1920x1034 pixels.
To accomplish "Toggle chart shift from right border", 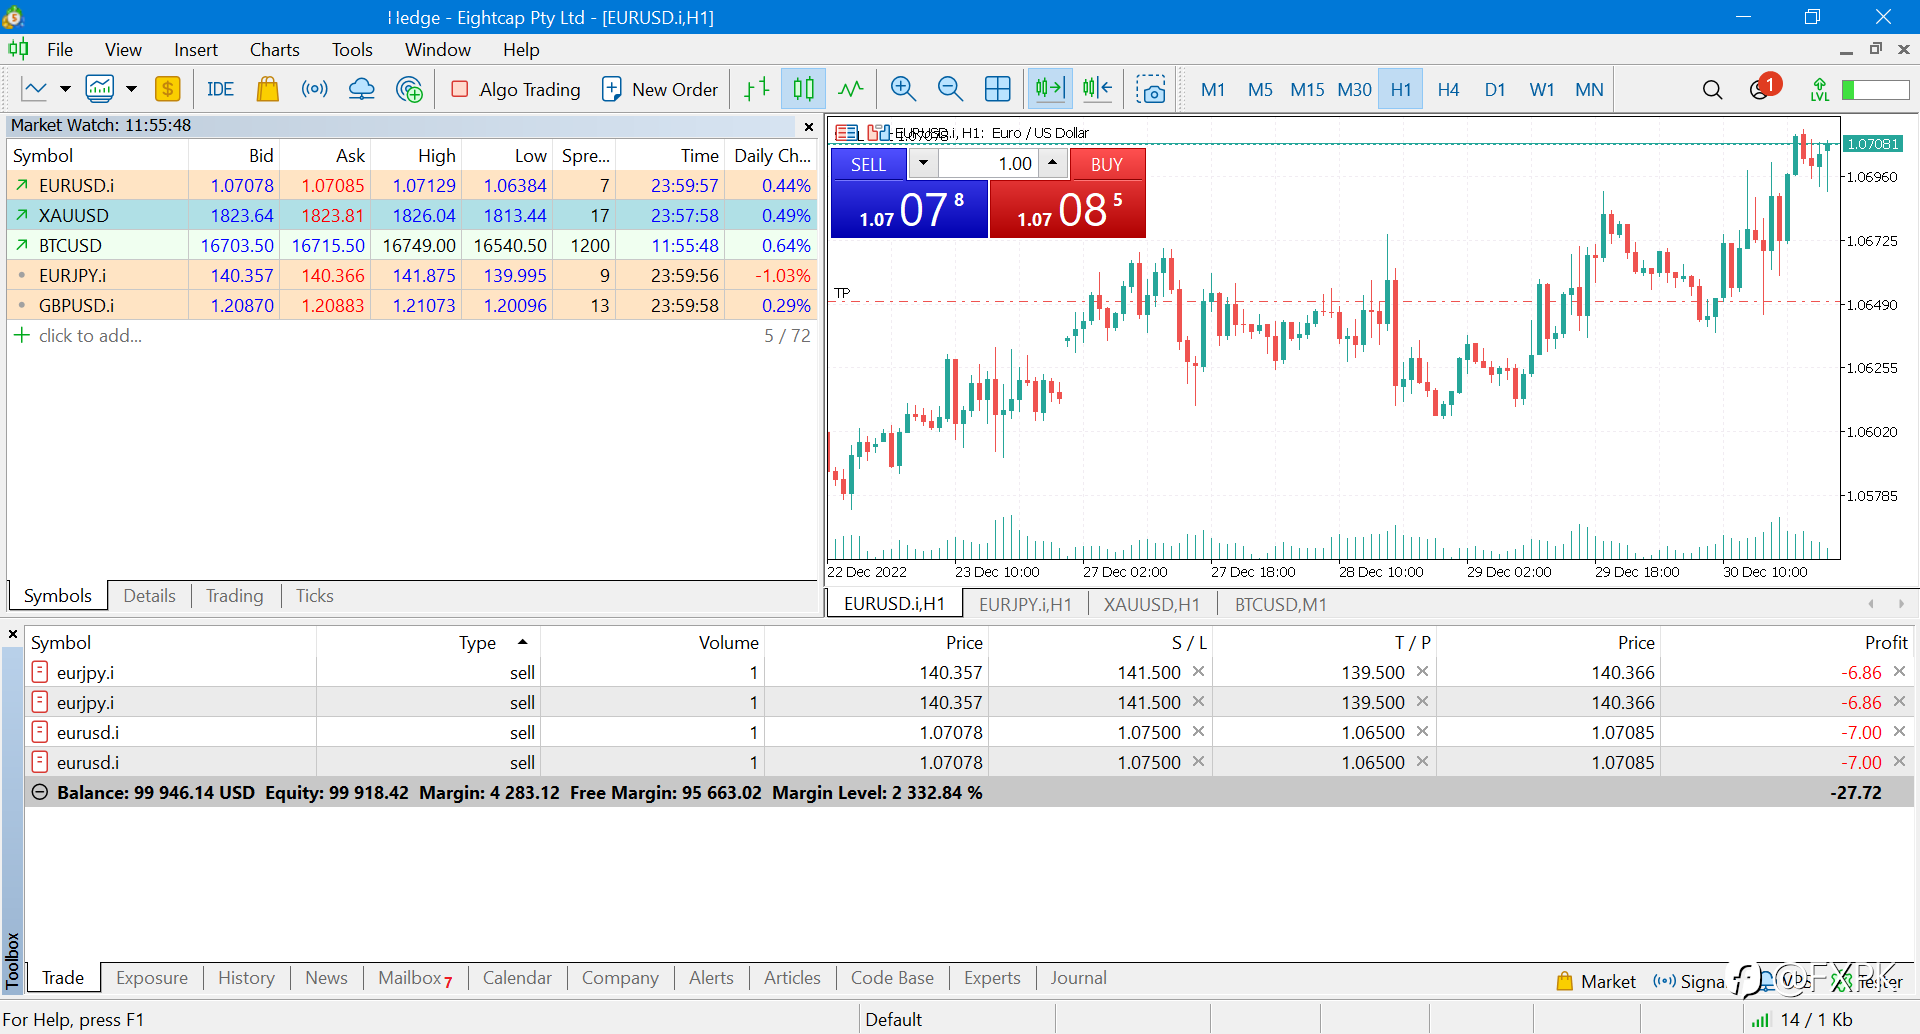I will point(1097,89).
